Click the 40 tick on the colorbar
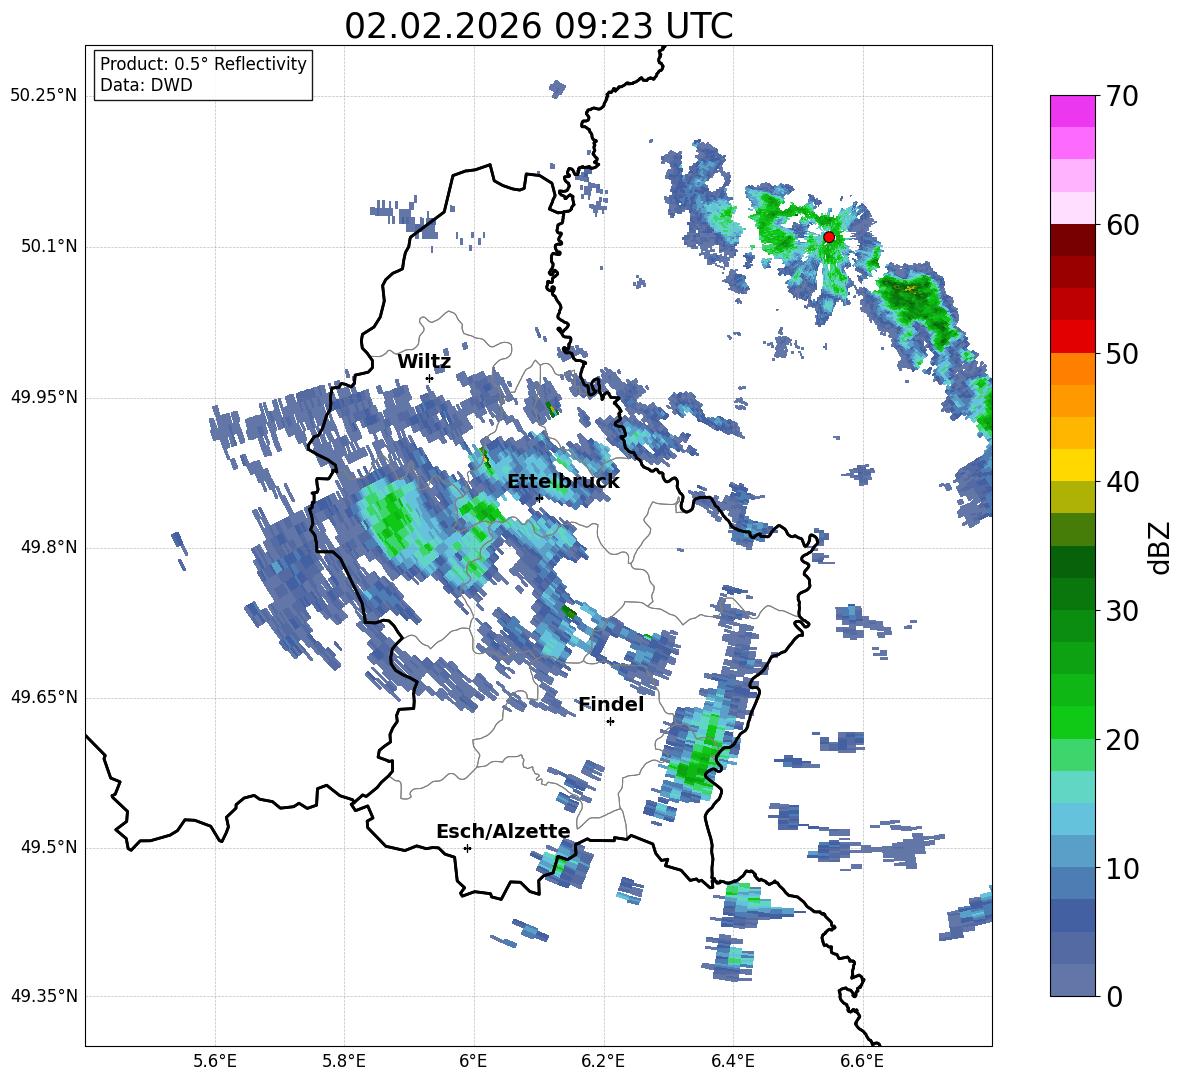The width and height of the screenshot is (1184, 1081). [x=1122, y=482]
